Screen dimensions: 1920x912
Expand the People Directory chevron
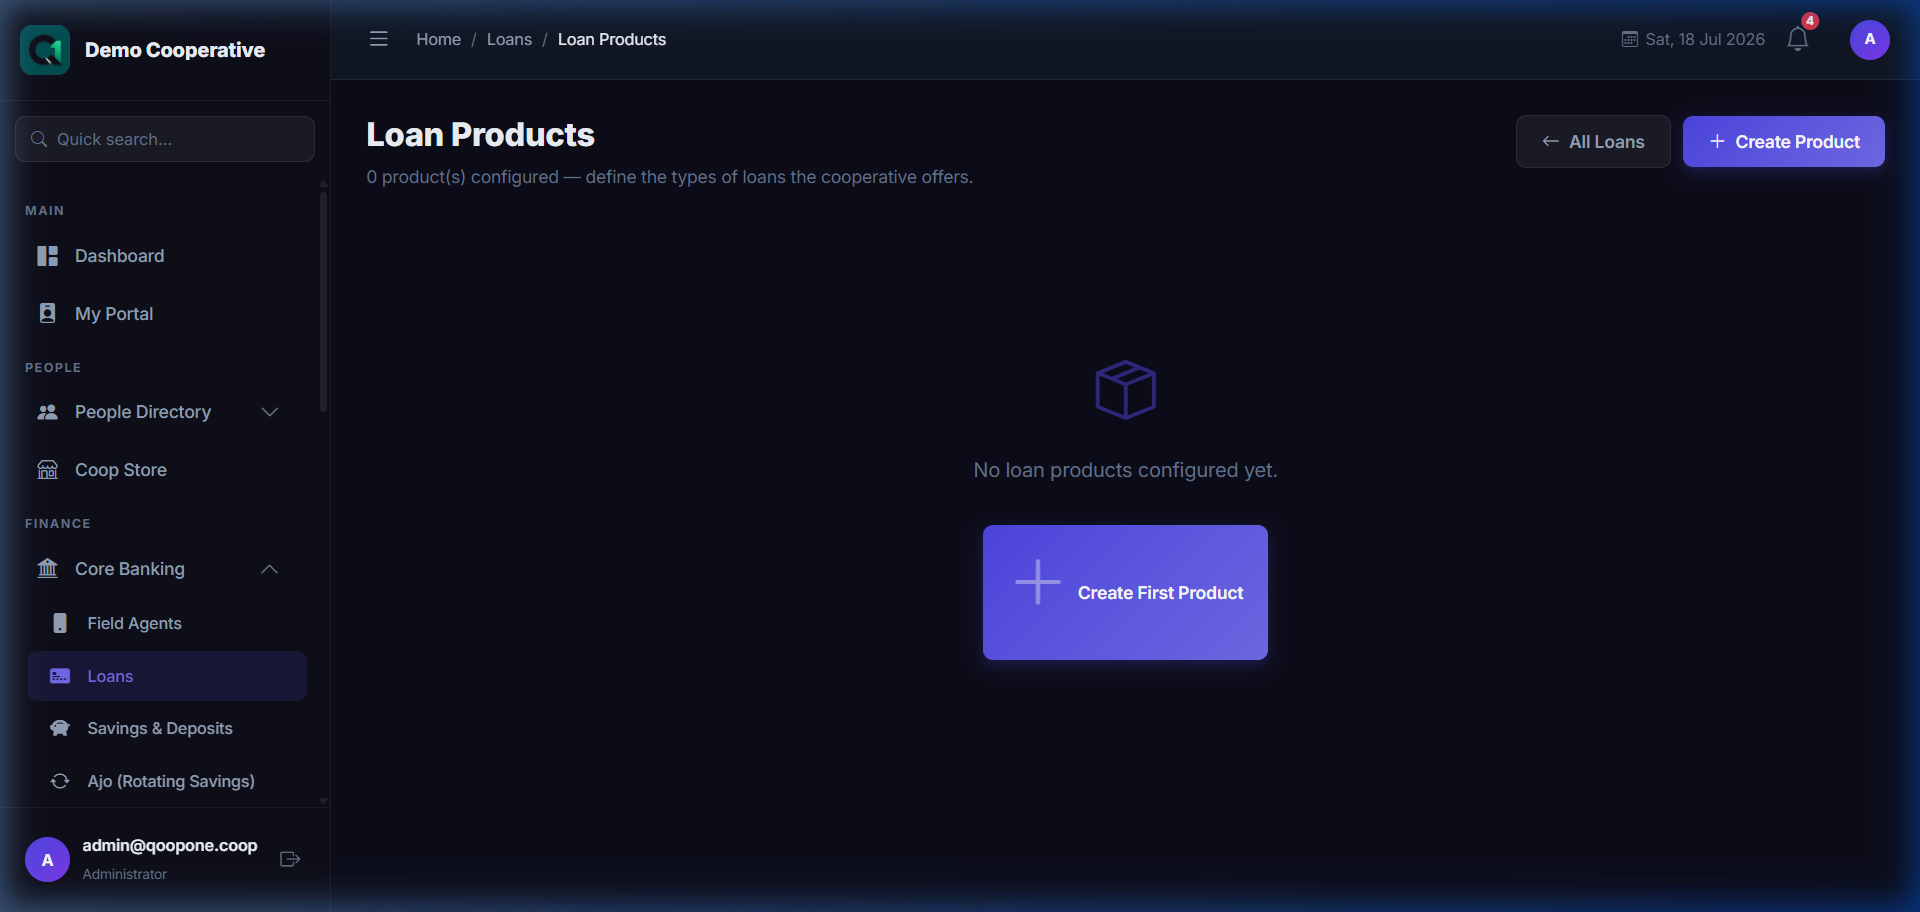point(269,412)
